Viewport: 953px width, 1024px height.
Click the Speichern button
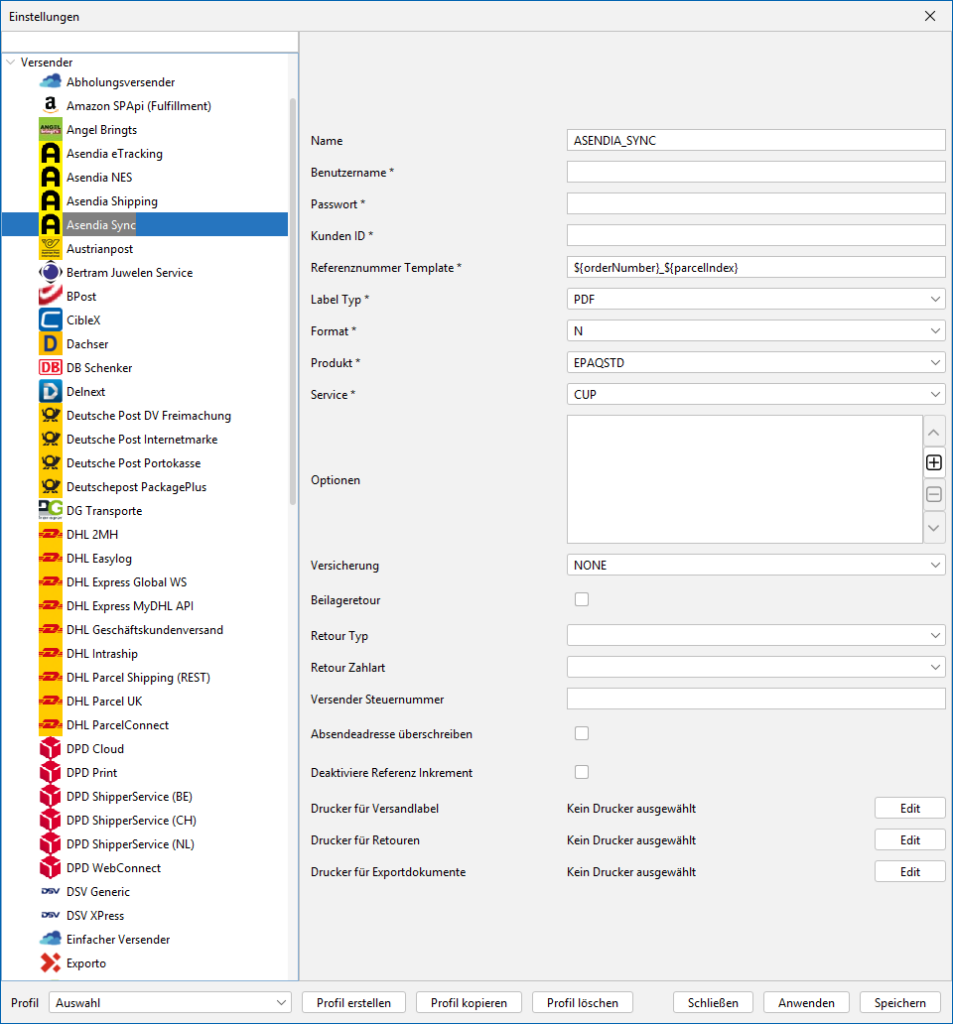tap(900, 1002)
